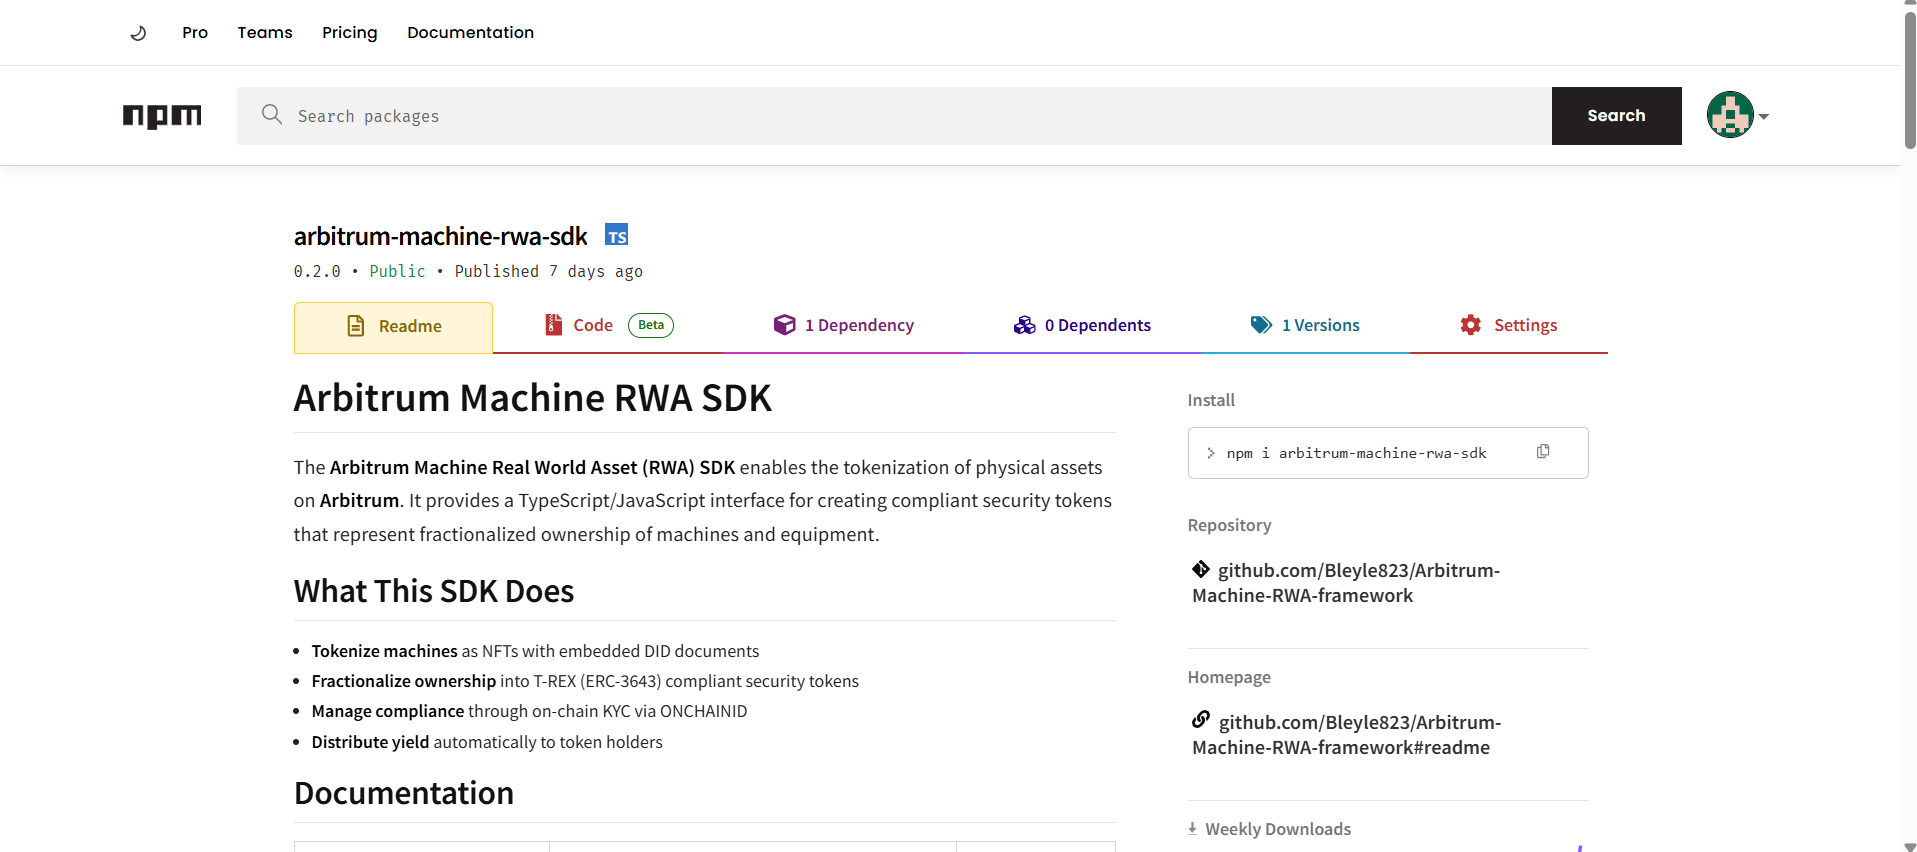Click the page vertical scrollbar thumb
The width and height of the screenshot is (1917, 852).
click(1909, 80)
